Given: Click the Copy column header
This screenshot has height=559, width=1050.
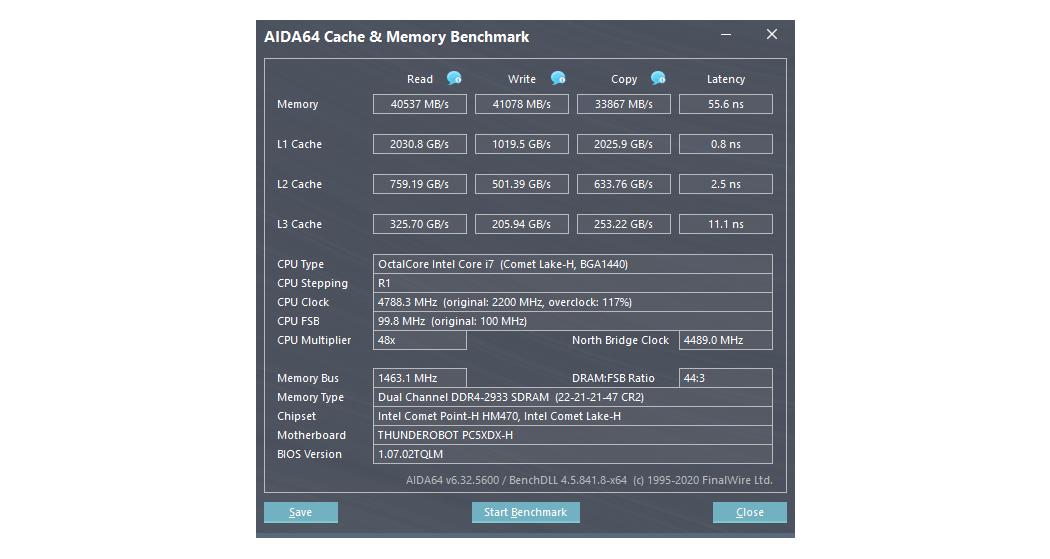Looking at the screenshot, I should (624, 79).
